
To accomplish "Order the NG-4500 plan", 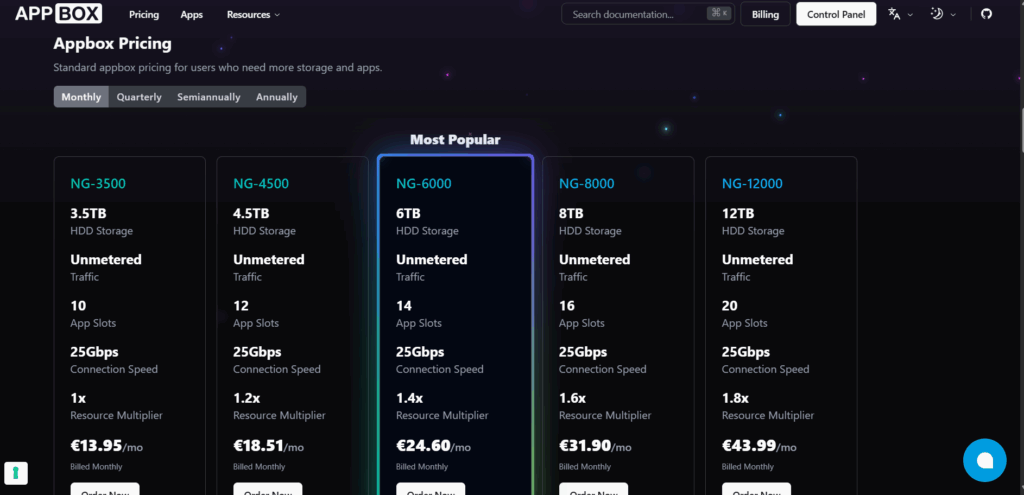I will [268, 489].
